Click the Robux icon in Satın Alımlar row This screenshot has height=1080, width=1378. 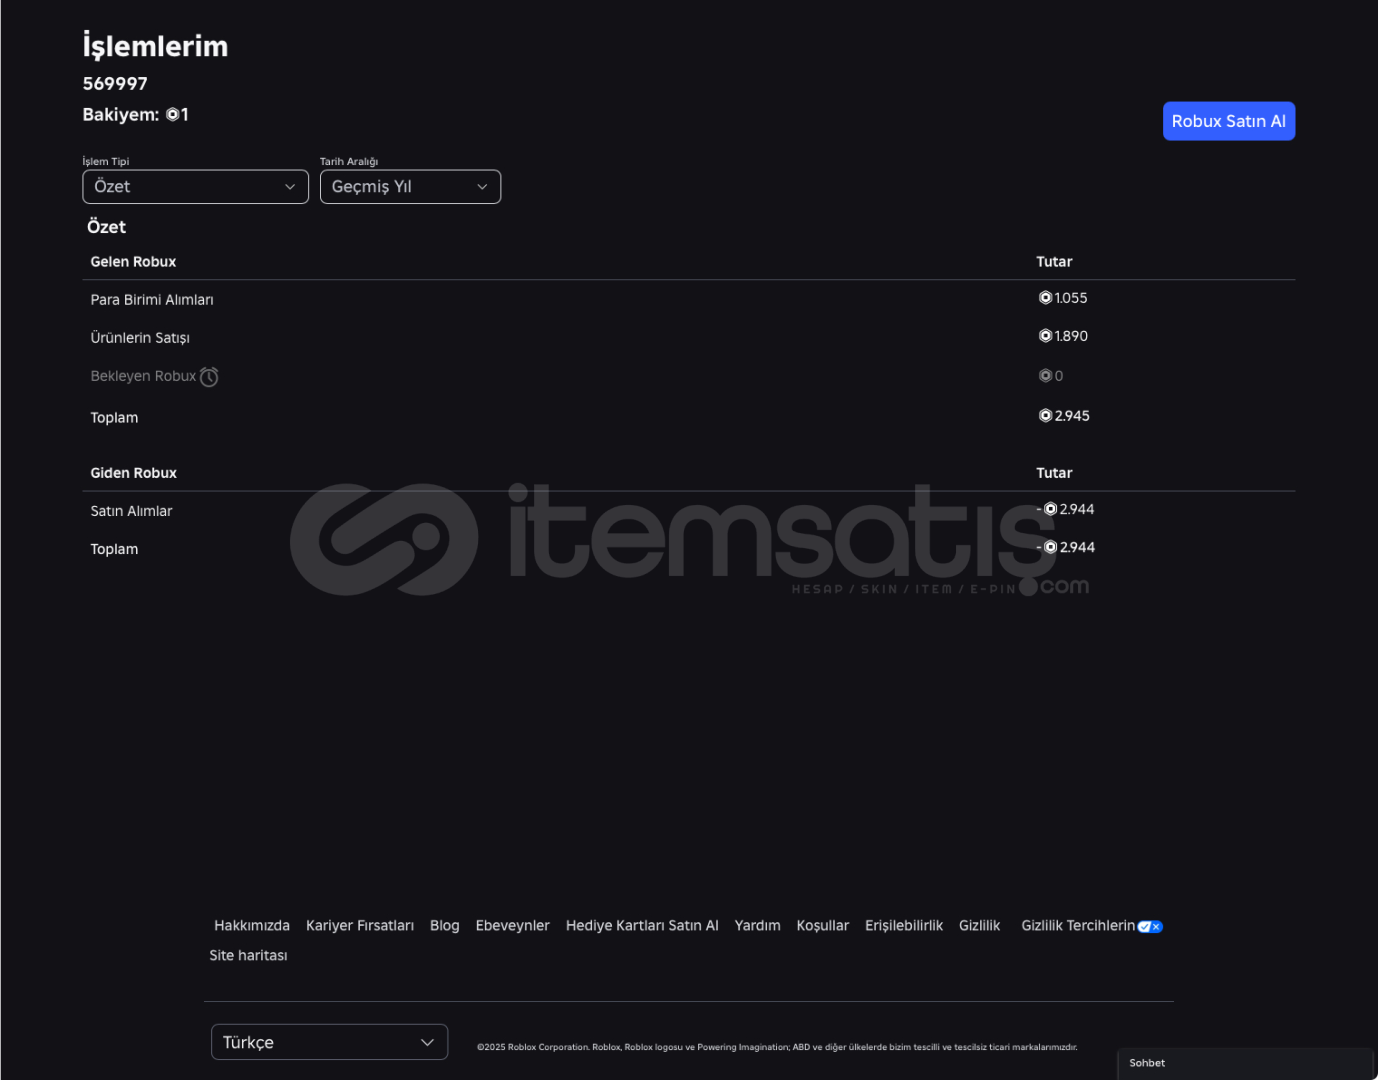(x=1050, y=509)
